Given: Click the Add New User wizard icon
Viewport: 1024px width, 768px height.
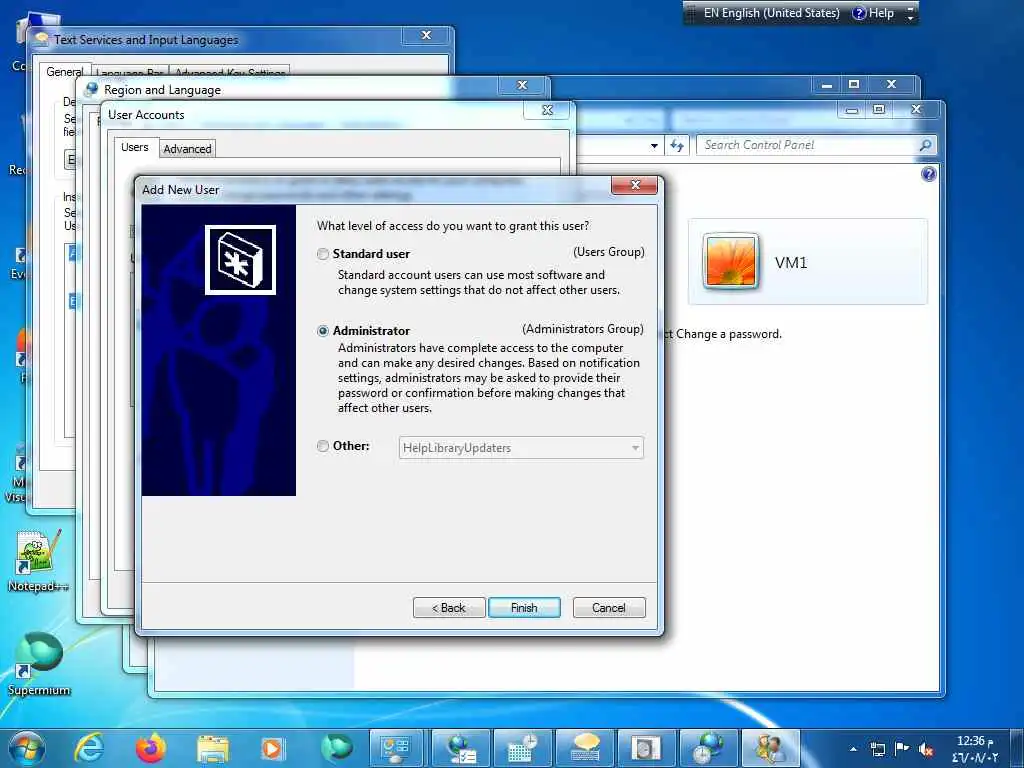Looking at the screenshot, I should point(240,260).
